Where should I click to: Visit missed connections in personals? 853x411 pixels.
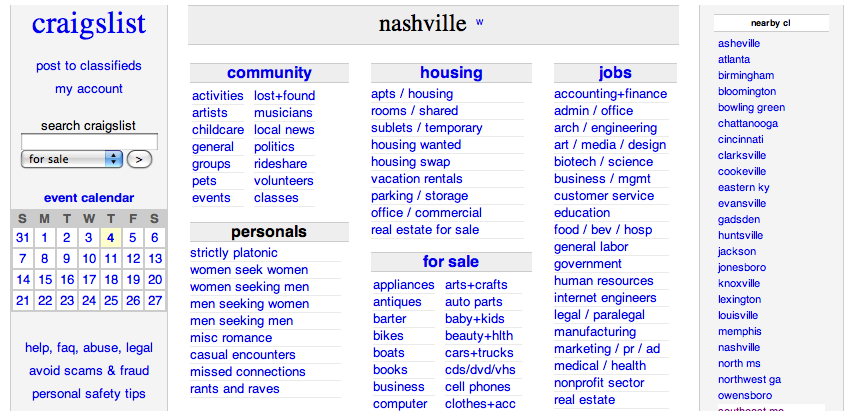click(248, 372)
